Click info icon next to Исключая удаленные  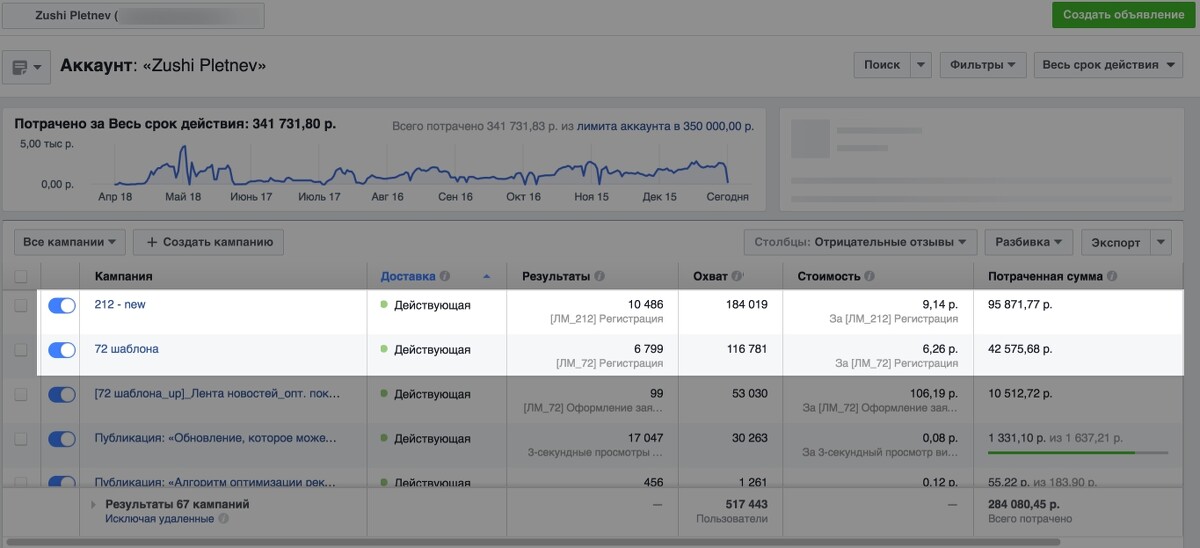coord(223,519)
